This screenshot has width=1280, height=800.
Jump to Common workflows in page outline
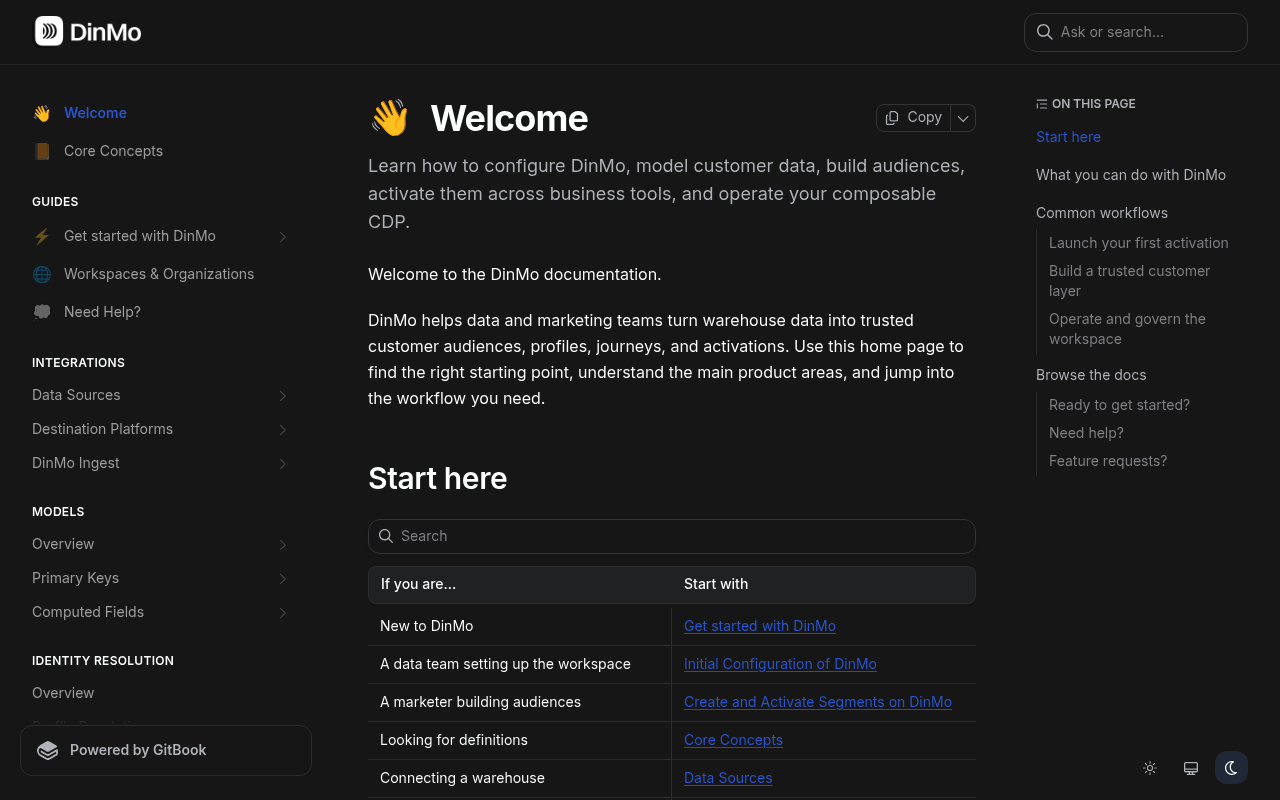1102,213
